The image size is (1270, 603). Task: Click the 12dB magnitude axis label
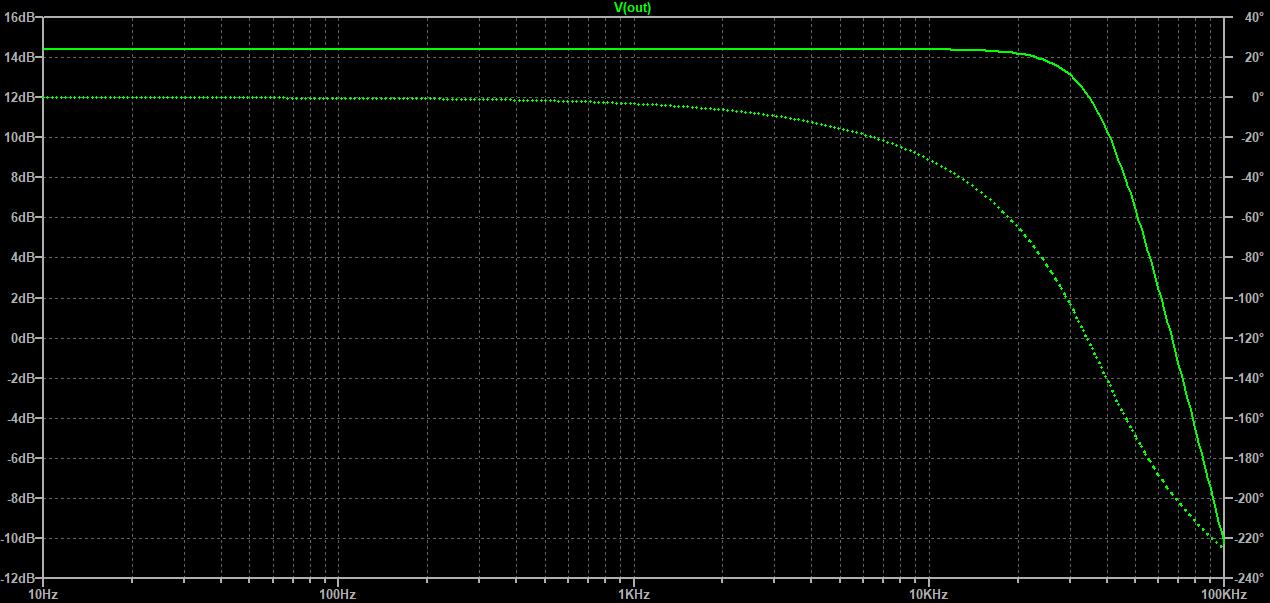coord(21,97)
